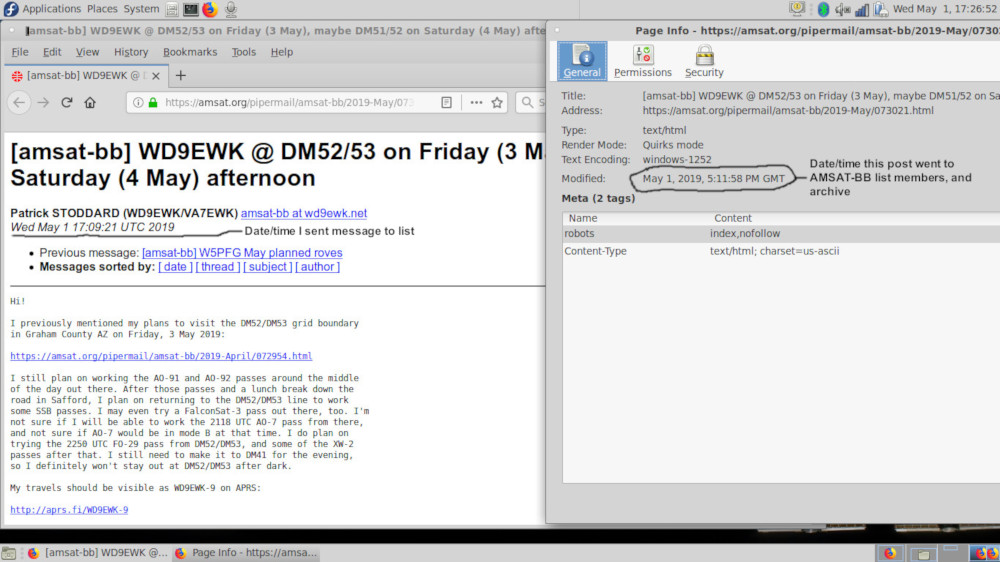Show site information via the info icon
Image resolution: width=1000 pixels, height=562 pixels.
(138, 102)
